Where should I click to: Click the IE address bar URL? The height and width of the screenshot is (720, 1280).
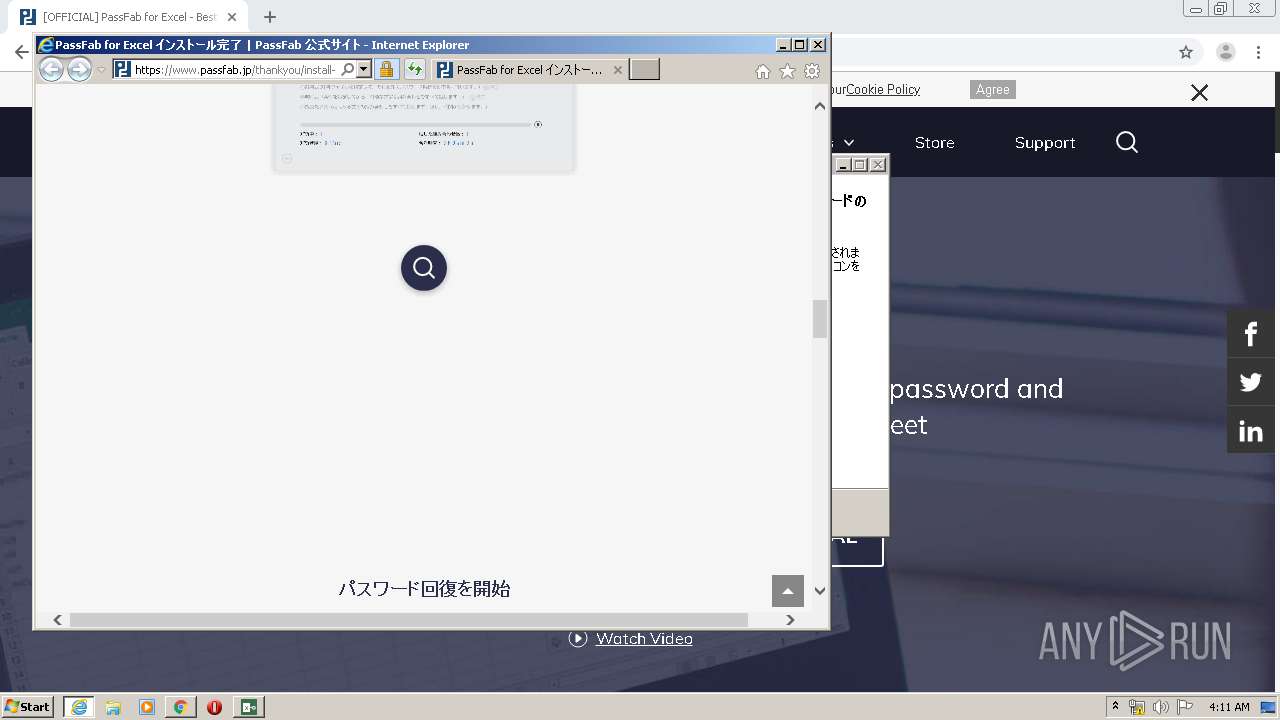[x=235, y=70]
